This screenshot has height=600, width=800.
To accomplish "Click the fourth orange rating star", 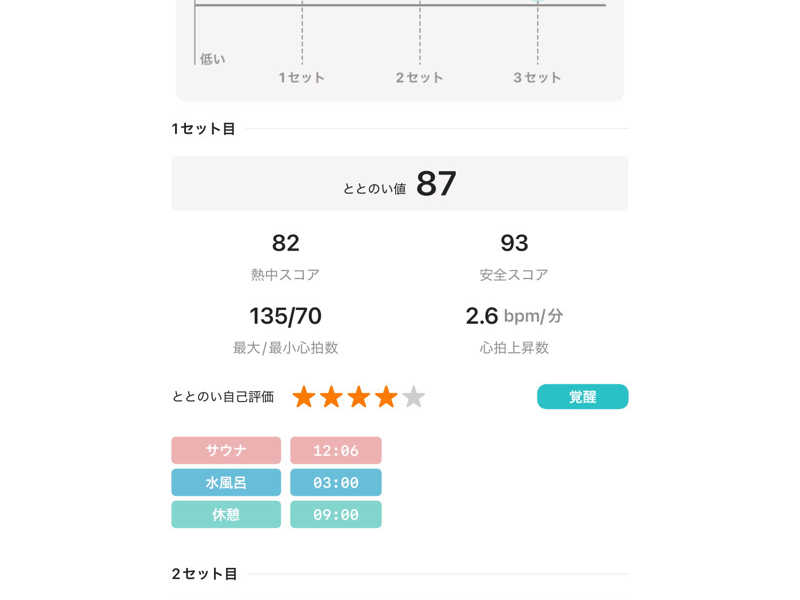I will 386,397.
